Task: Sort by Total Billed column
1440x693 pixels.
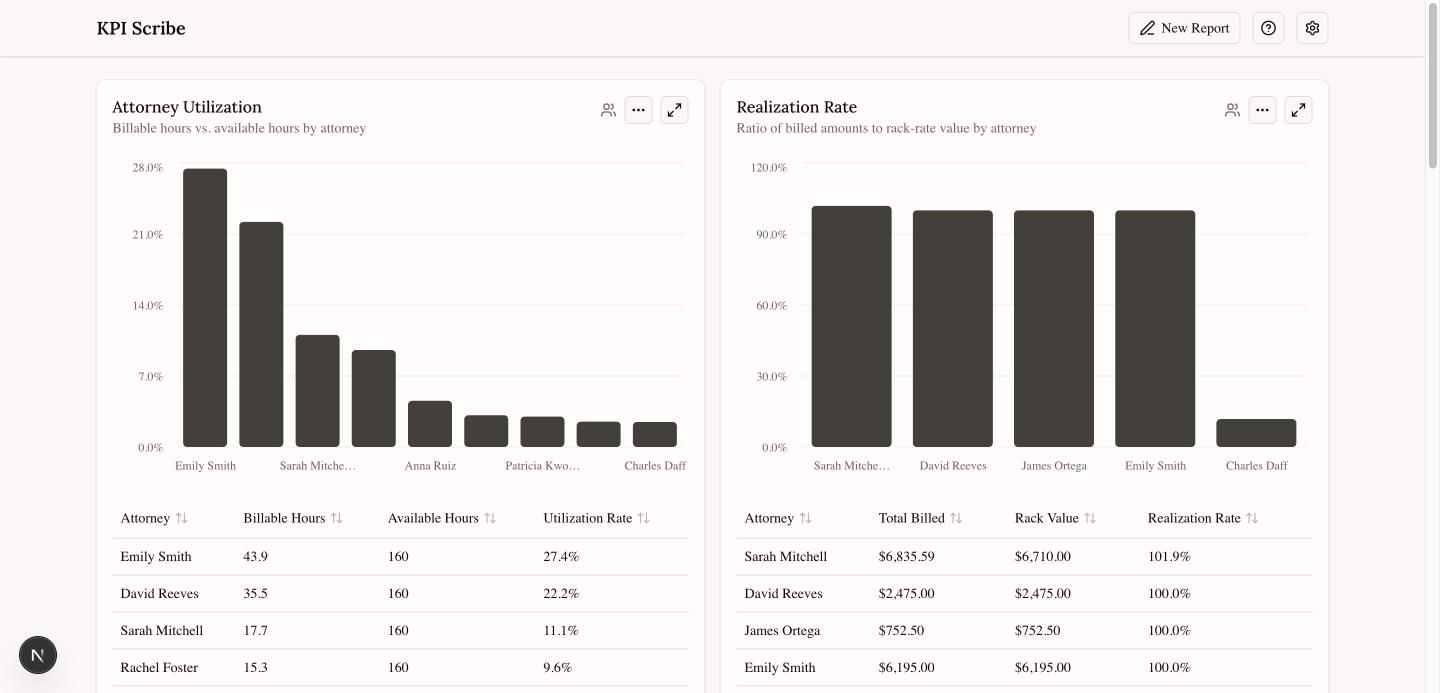Action: (920, 518)
